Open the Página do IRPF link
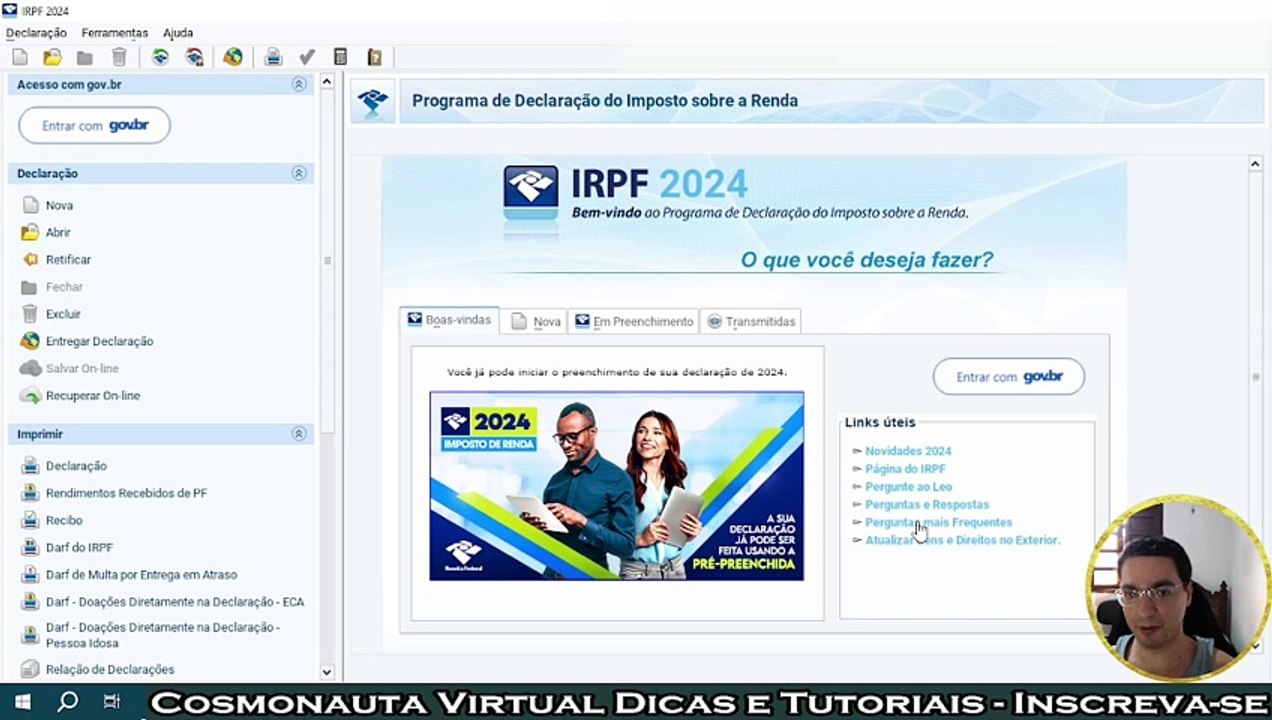Viewport: 1272px width, 720px height. tap(905, 469)
